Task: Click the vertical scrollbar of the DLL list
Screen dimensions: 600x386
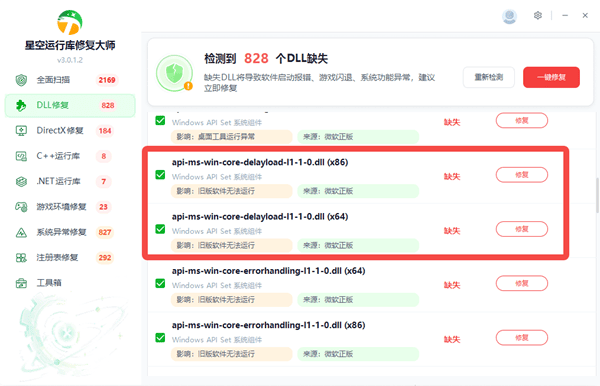Action: pyautogui.click(x=597, y=195)
